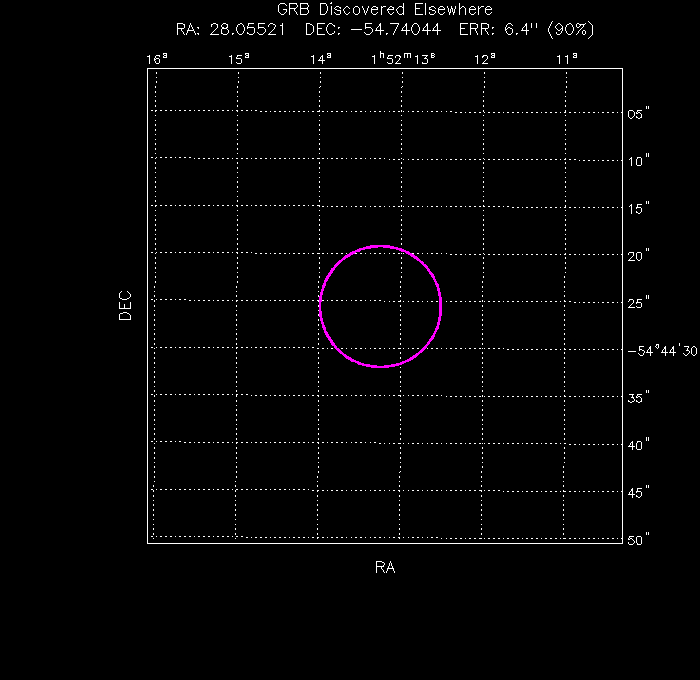Click the '45"' DEC tick label
The image size is (700, 680).
tap(638, 492)
